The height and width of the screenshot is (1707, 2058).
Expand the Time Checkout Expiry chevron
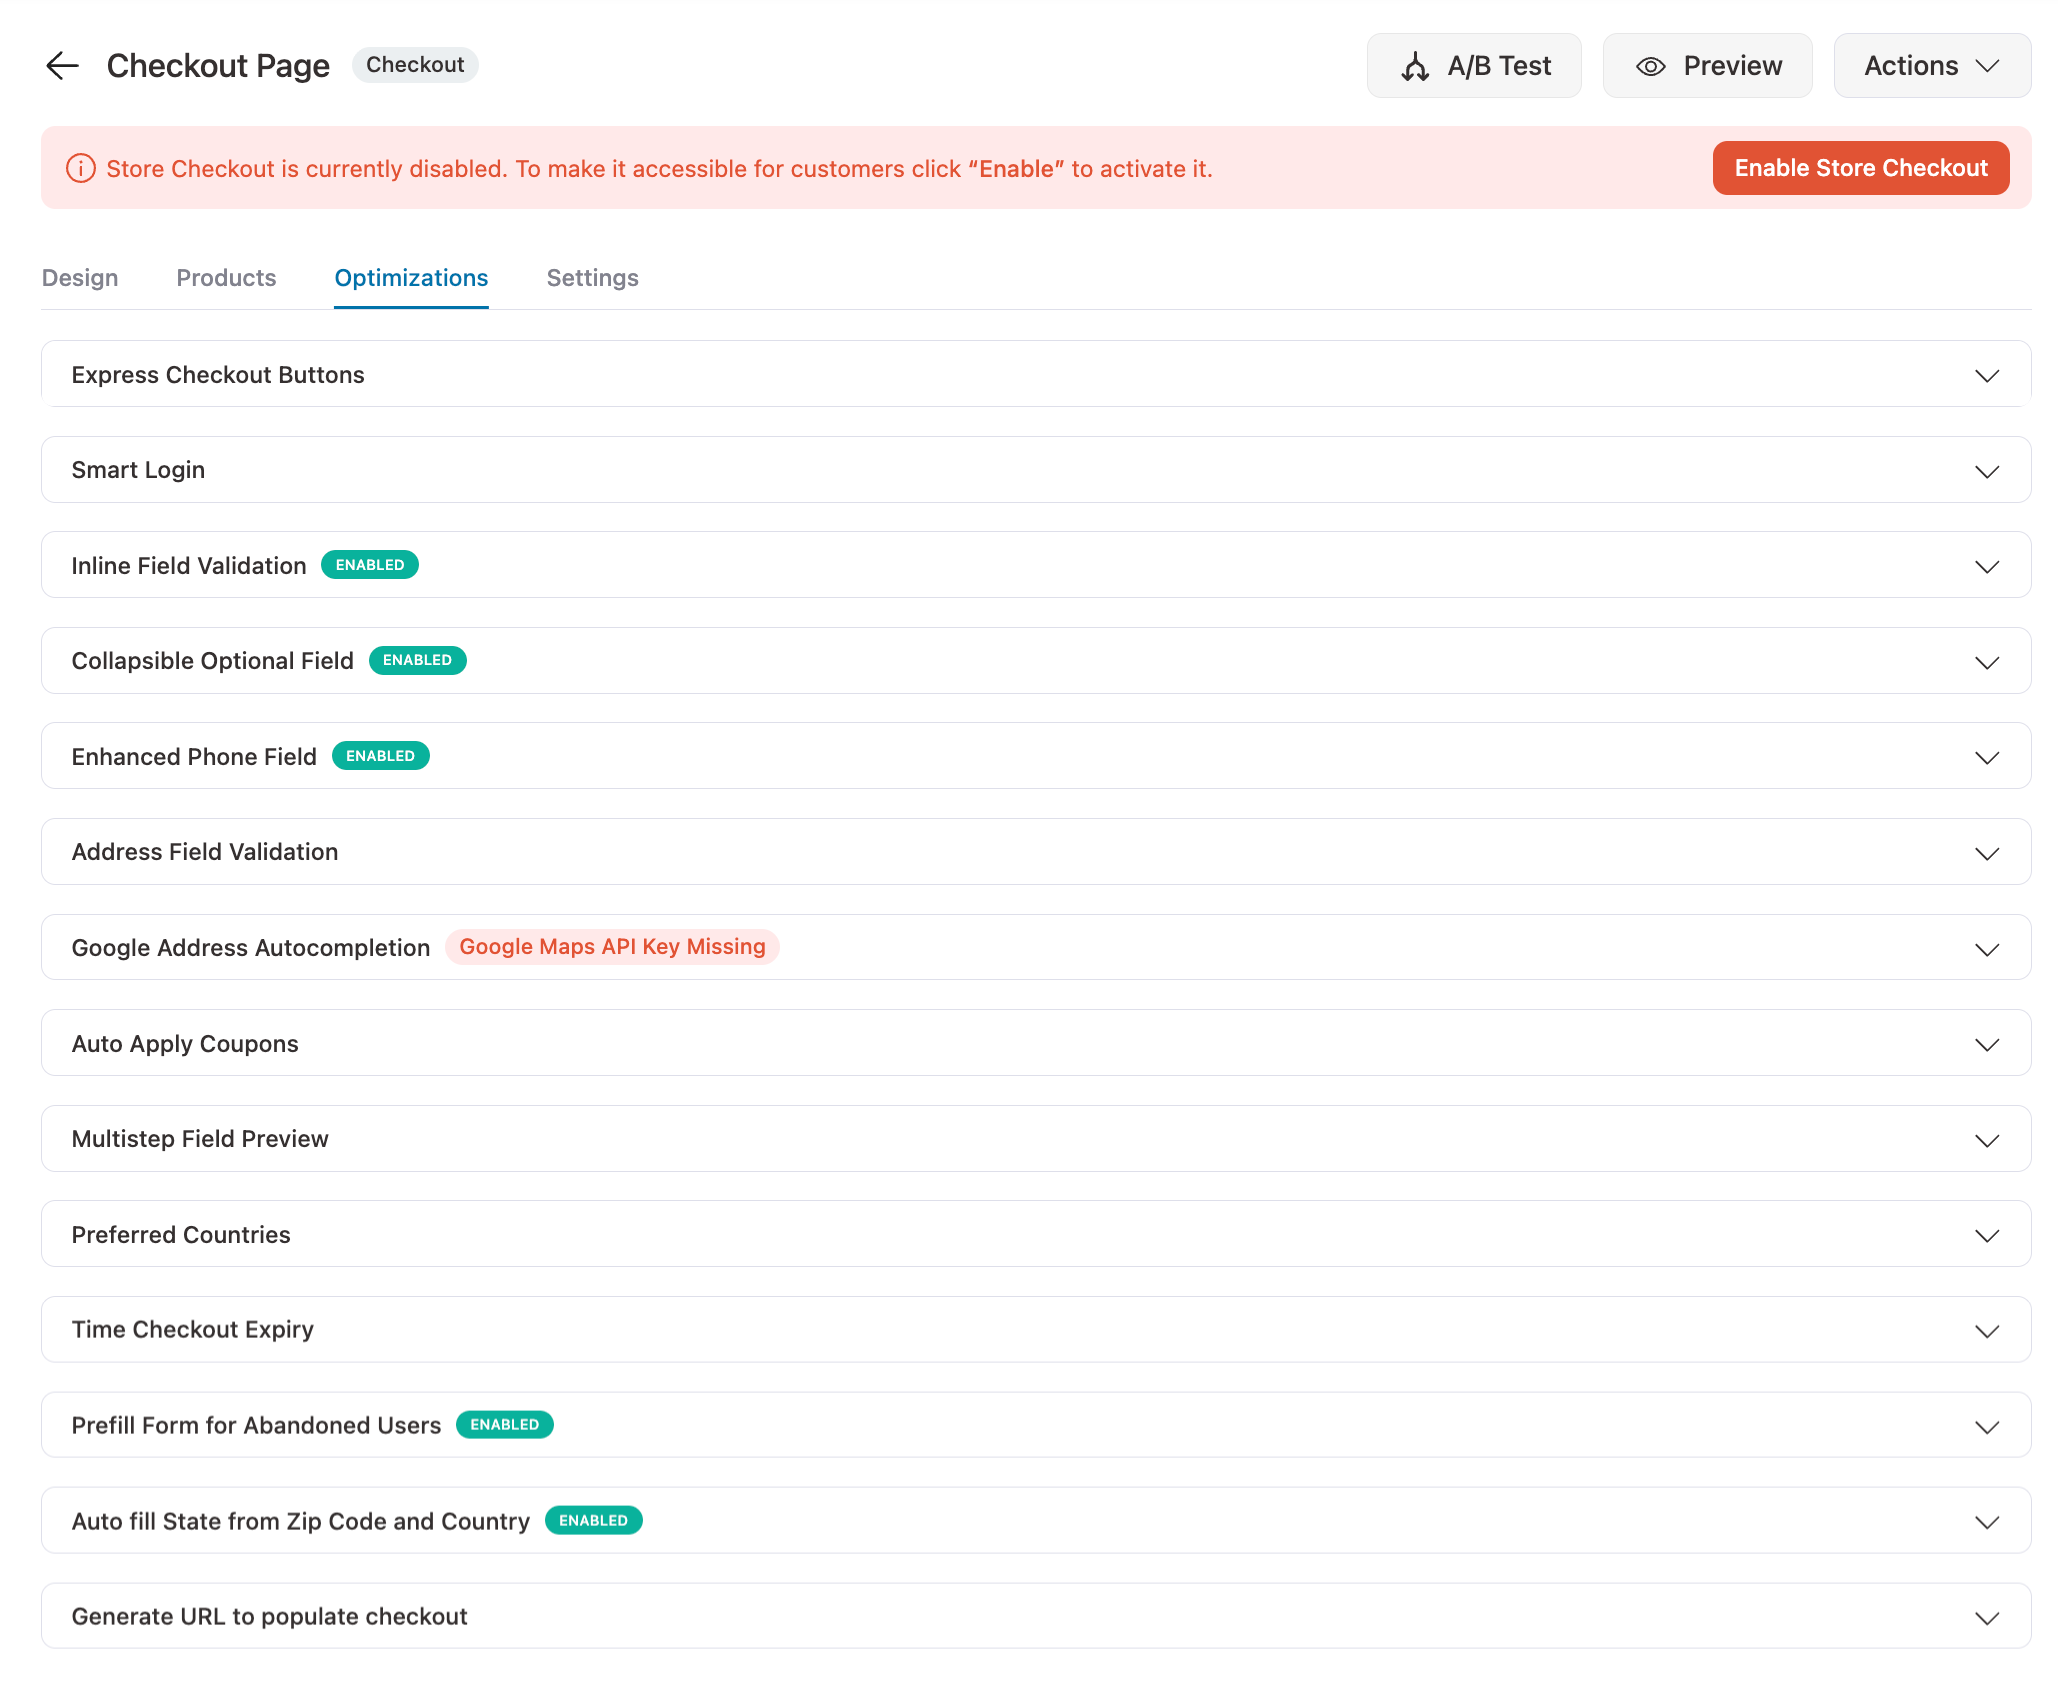[1986, 1331]
